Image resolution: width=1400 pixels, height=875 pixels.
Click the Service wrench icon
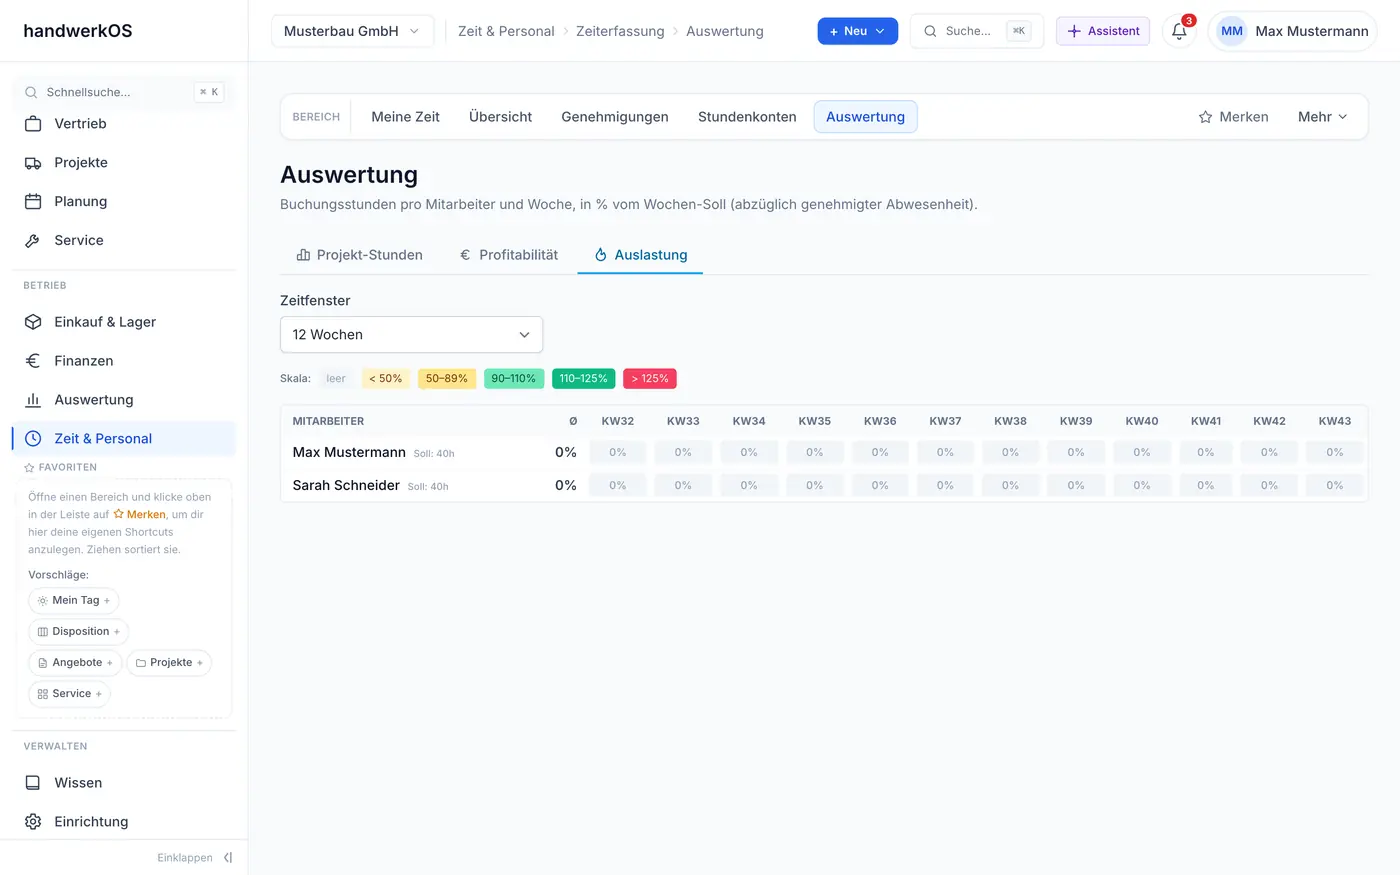pos(33,241)
